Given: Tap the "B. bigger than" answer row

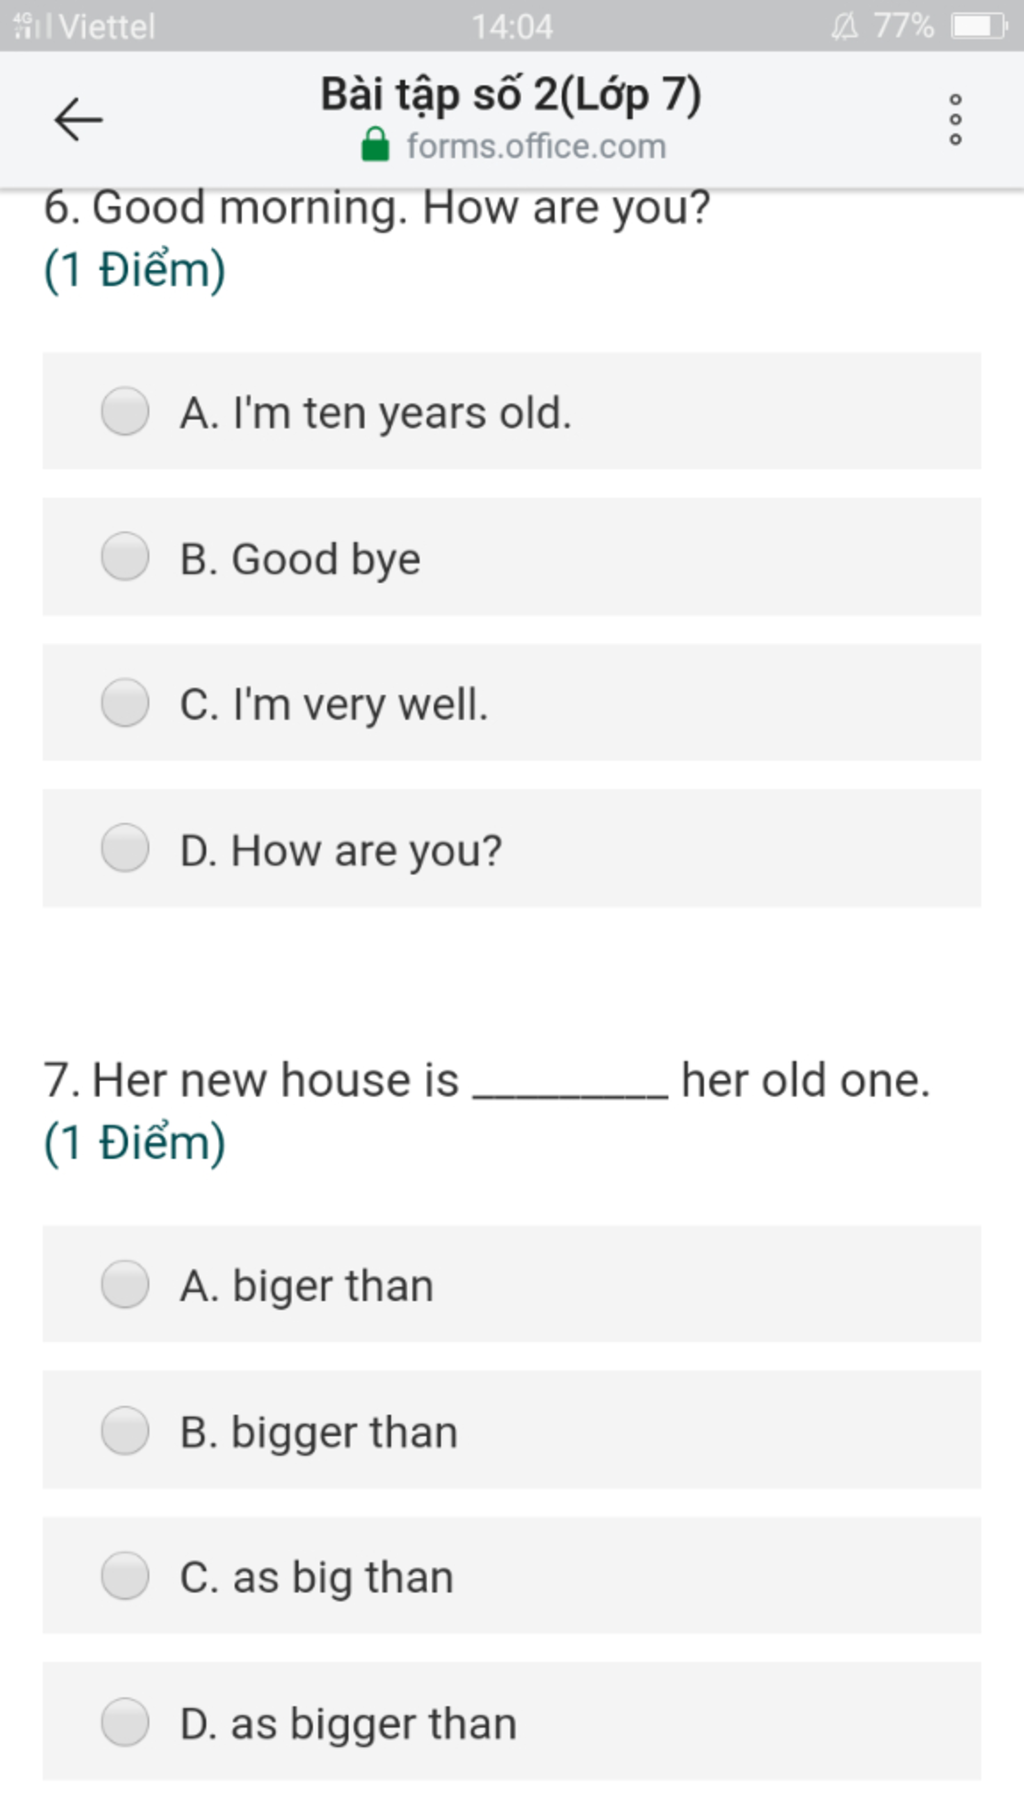Looking at the screenshot, I should pos(512,1430).
